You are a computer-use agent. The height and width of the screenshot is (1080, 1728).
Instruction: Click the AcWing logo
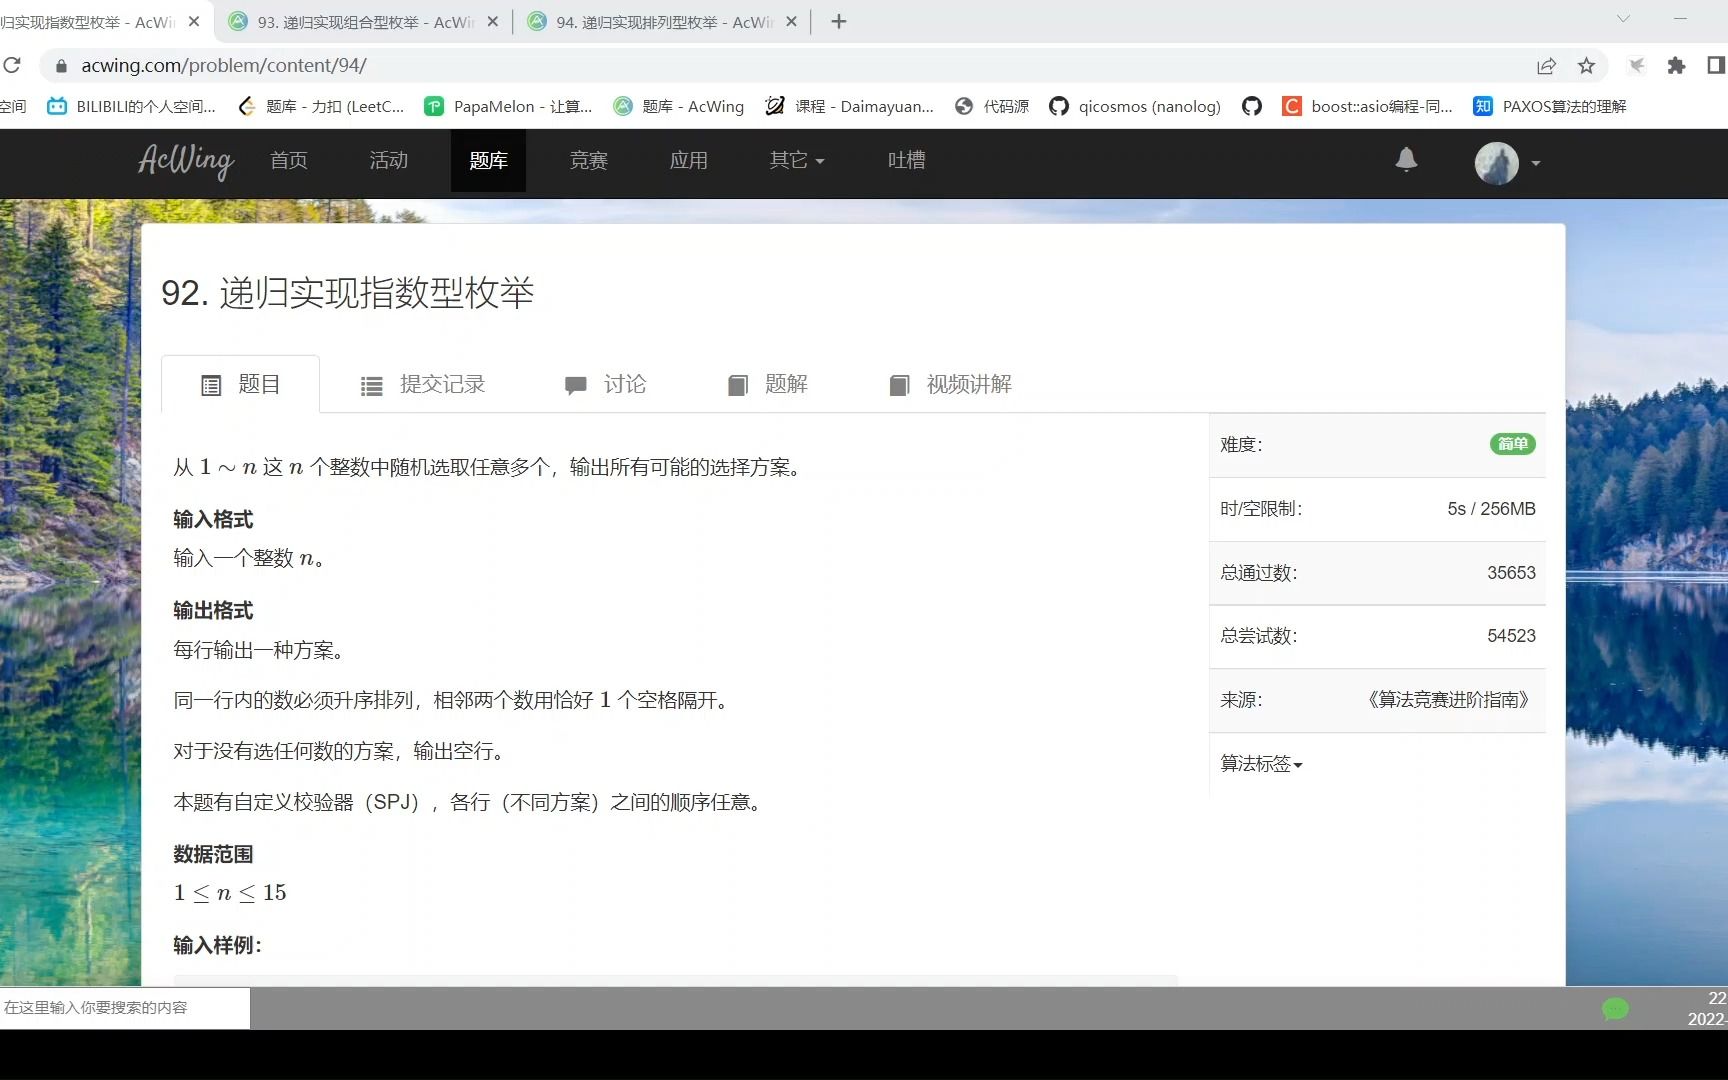[185, 162]
